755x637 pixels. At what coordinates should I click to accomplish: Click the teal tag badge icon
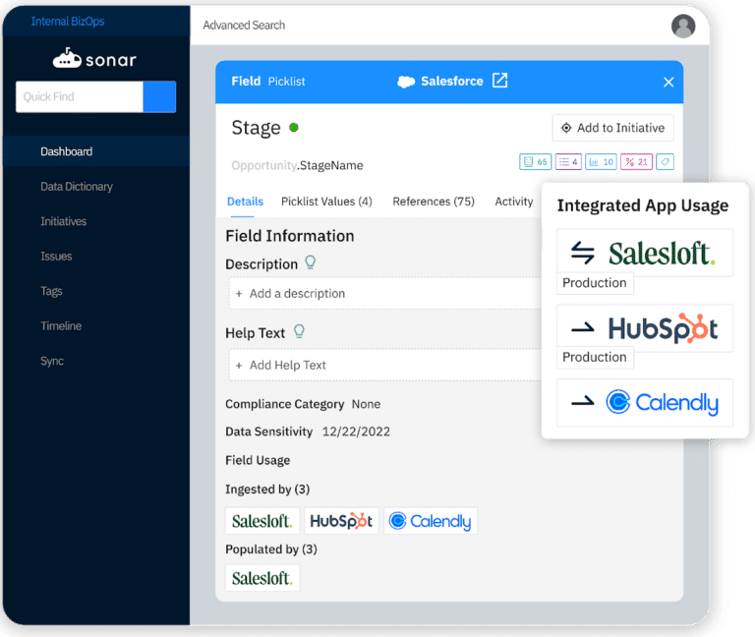(x=665, y=162)
